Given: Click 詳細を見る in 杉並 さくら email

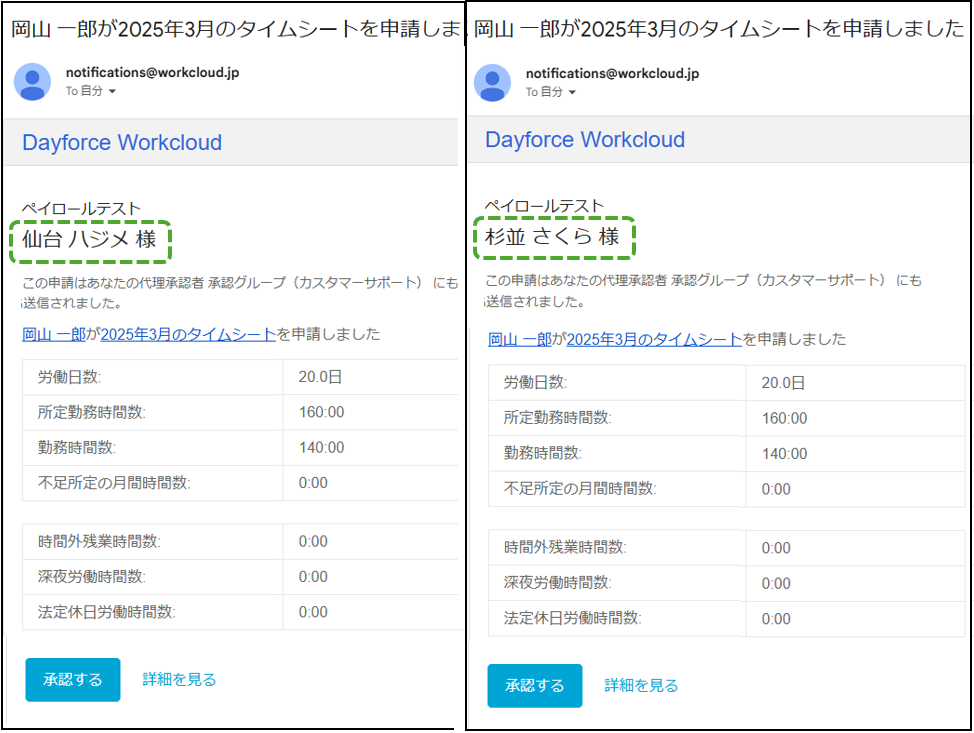Looking at the screenshot, I should (x=641, y=686).
